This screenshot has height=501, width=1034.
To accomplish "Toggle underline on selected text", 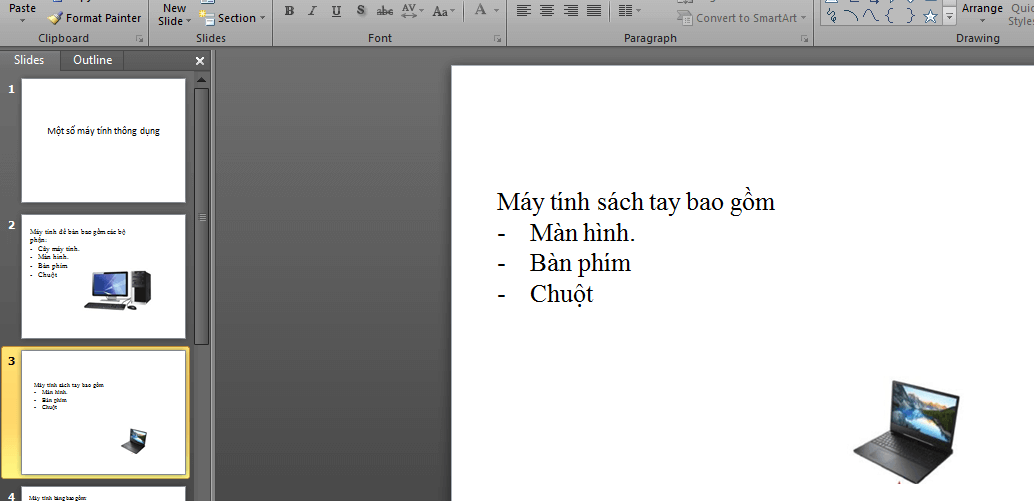I will coord(336,11).
